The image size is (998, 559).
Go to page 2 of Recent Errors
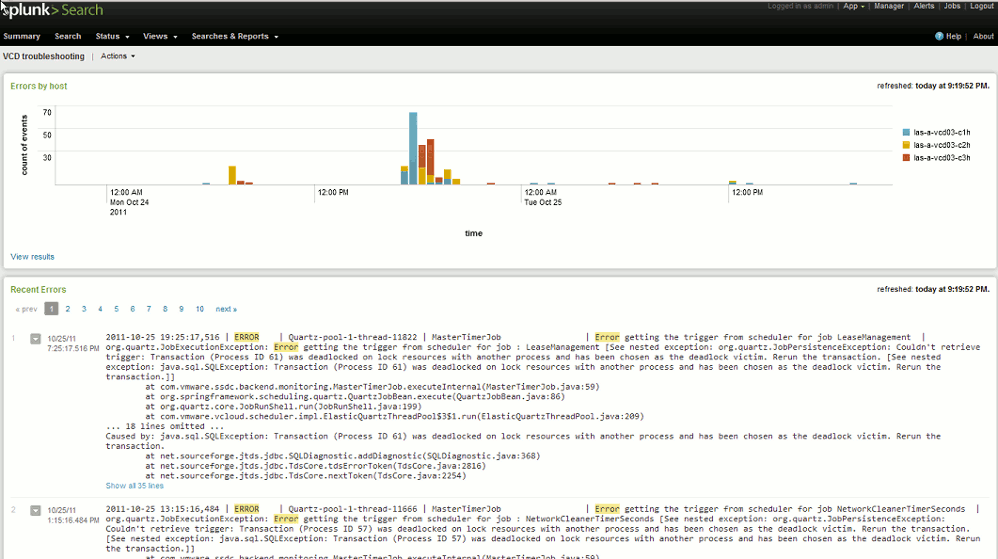point(68,309)
